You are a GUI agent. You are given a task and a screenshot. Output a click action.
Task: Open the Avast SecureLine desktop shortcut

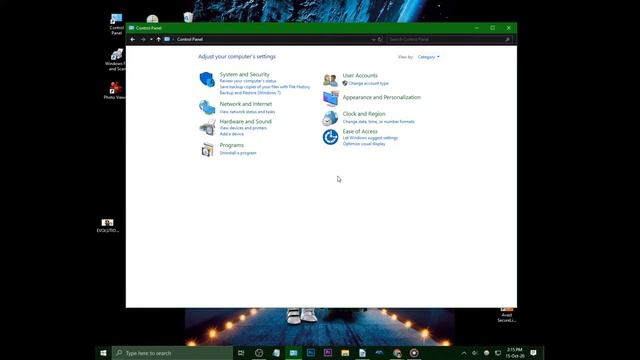[x=507, y=315]
